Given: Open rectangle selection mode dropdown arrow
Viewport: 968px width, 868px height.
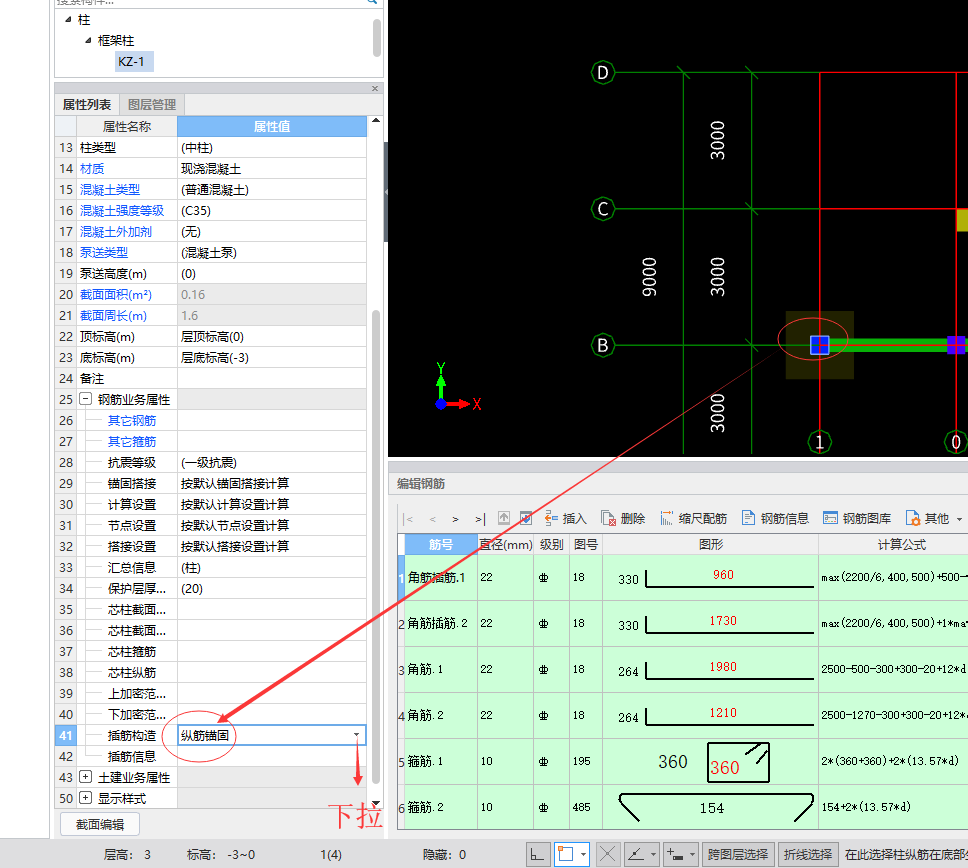Looking at the screenshot, I should [x=583, y=854].
